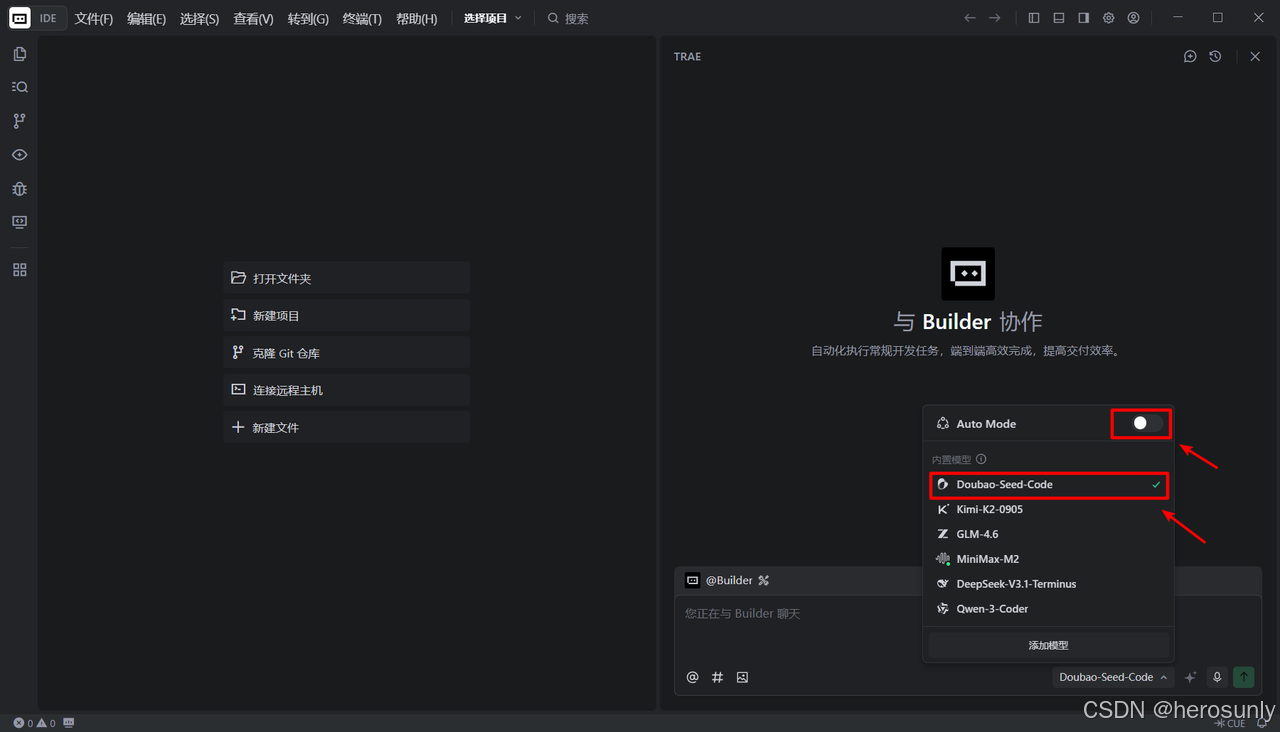Click 打开文件夹 button
1280x732 pixels.
346,278
